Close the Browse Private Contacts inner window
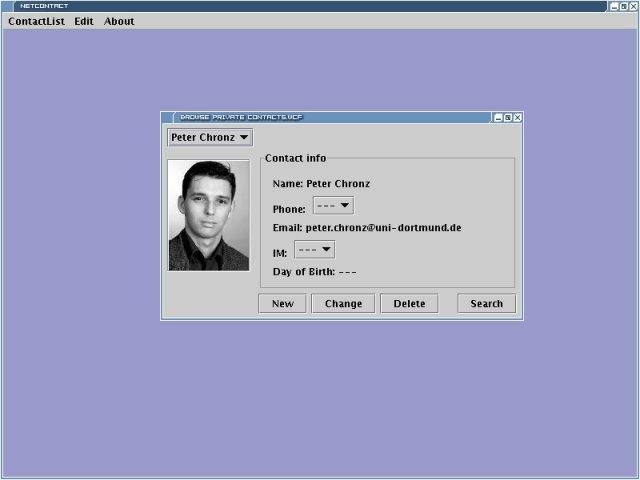Viewport: 640px width, 480px height. tap(518, 118)
